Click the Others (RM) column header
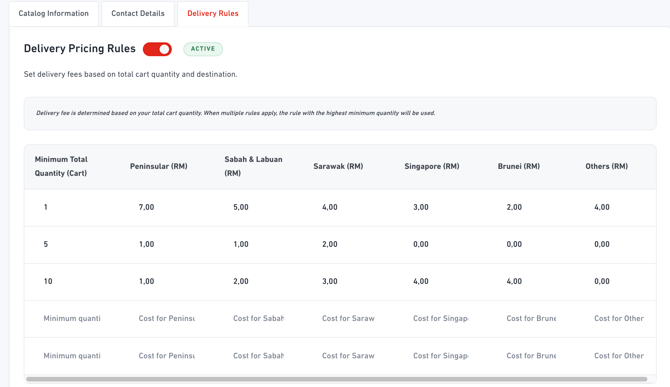The height and width of the screenshot is (387, 670). pyautogui.click(x=606, y=166)
